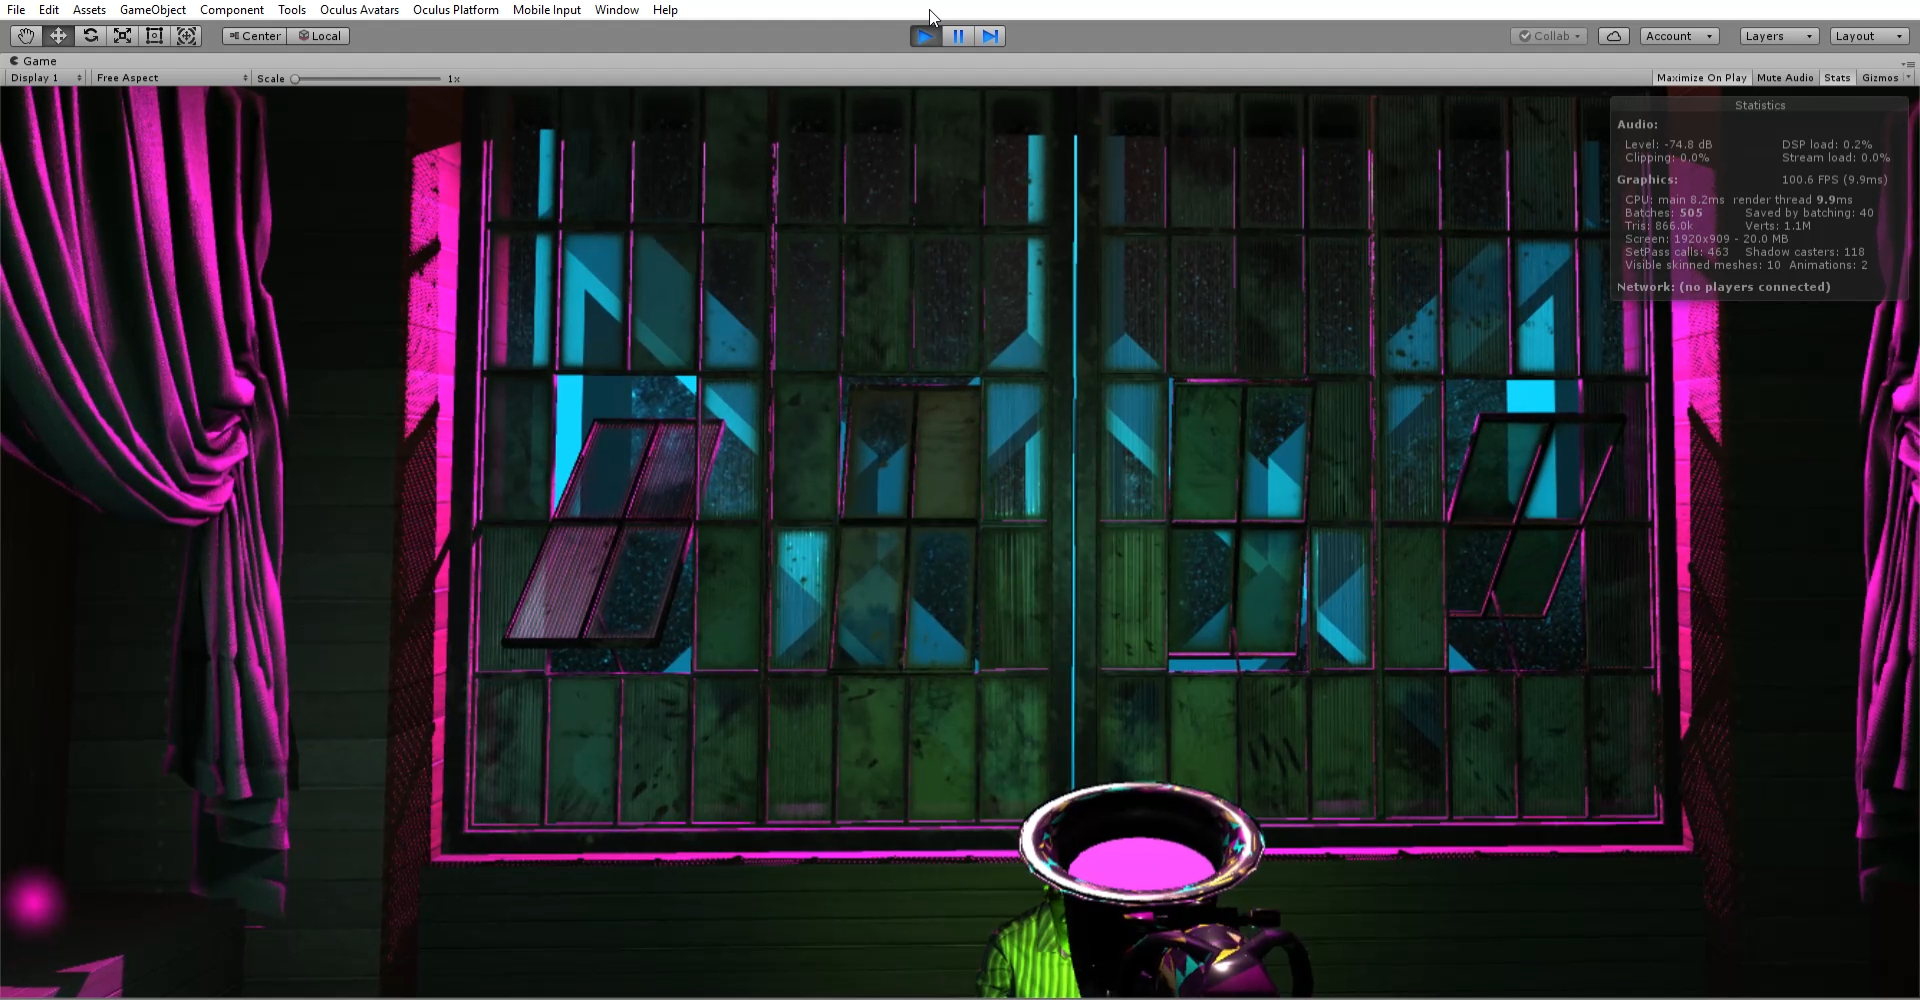Open the Mobile Input menu
This screenshot has width=1920, height=1000.
547,10
